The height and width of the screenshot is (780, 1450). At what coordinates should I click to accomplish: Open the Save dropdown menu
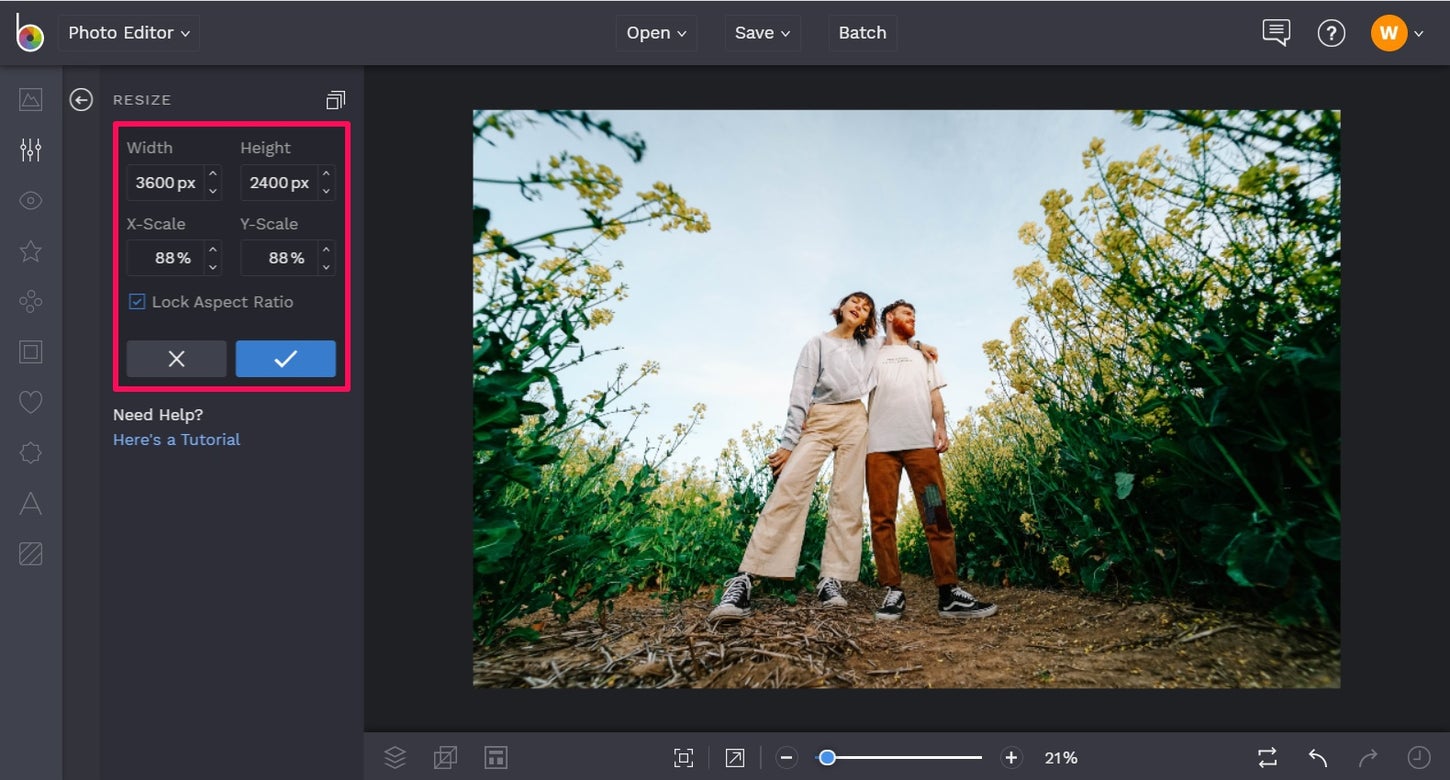click(762, 32)
